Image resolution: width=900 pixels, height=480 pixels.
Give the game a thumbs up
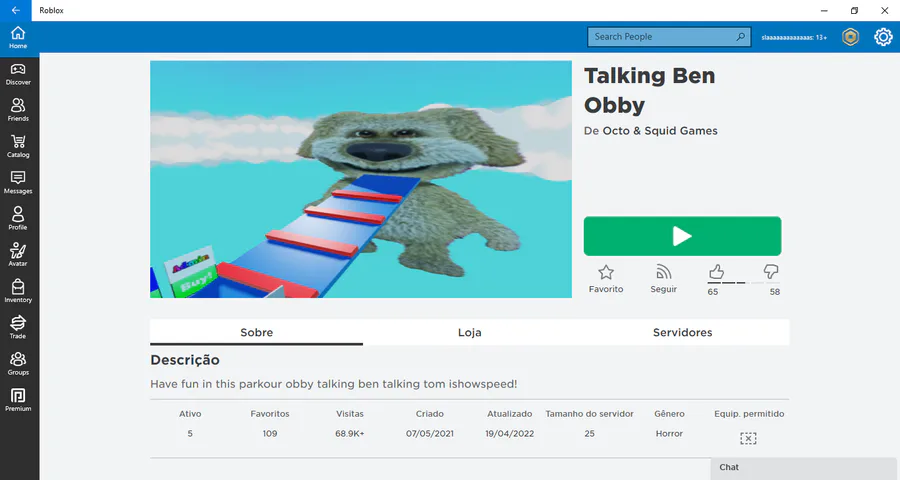pyautogui.click(x=716, y=272)
